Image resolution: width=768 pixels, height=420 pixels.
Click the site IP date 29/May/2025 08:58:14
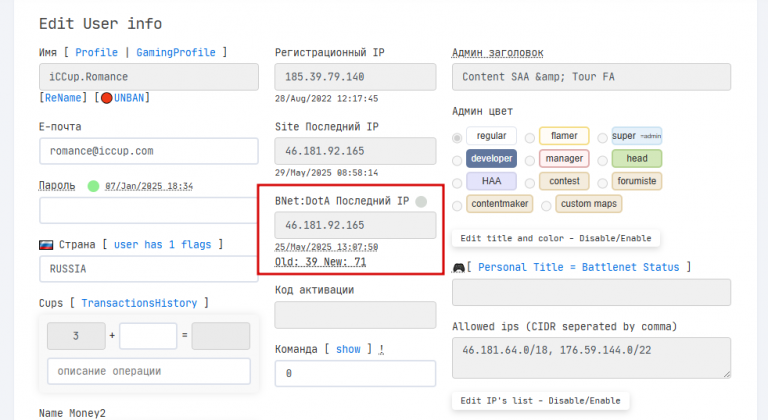pos(327,173)
